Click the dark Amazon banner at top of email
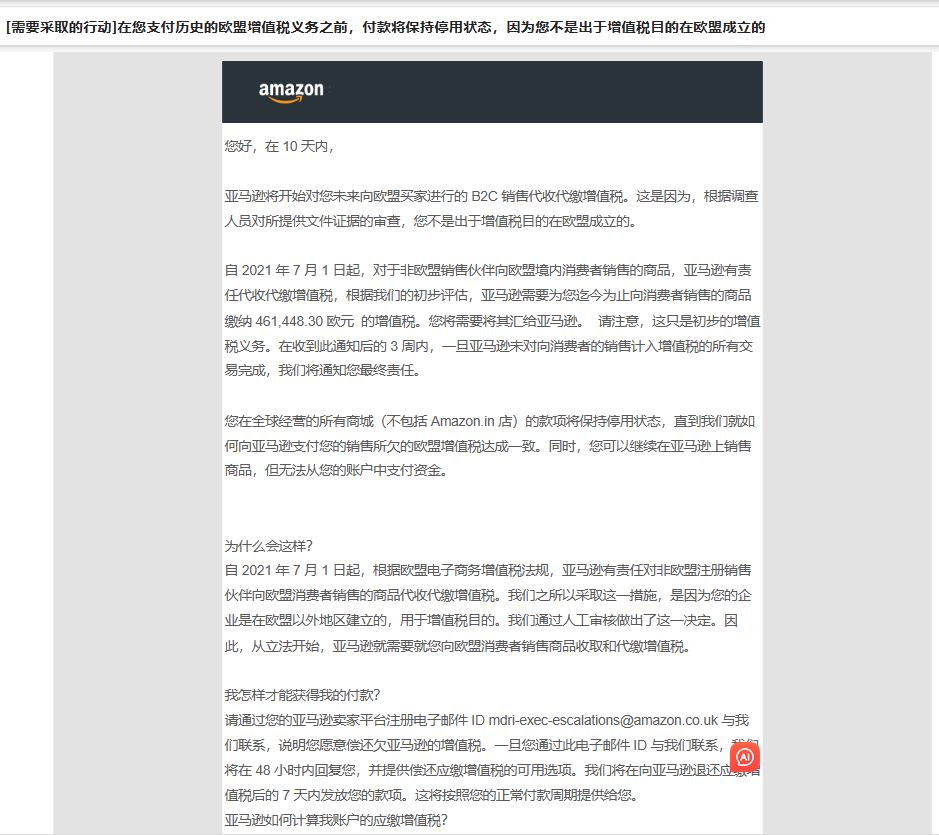 tap(492, 92)
